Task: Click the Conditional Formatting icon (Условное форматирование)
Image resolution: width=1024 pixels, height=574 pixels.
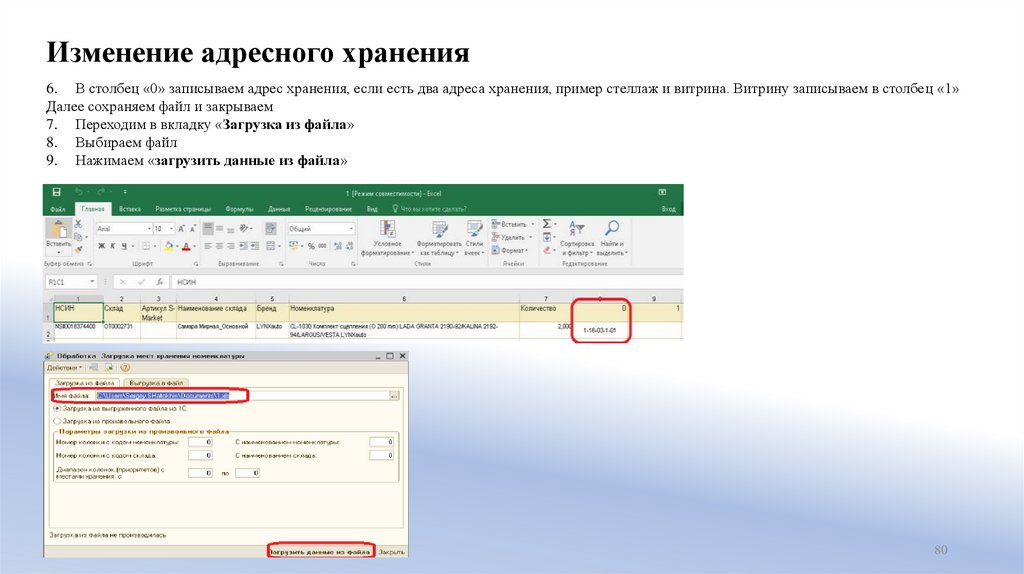Action: coord(388,229)
